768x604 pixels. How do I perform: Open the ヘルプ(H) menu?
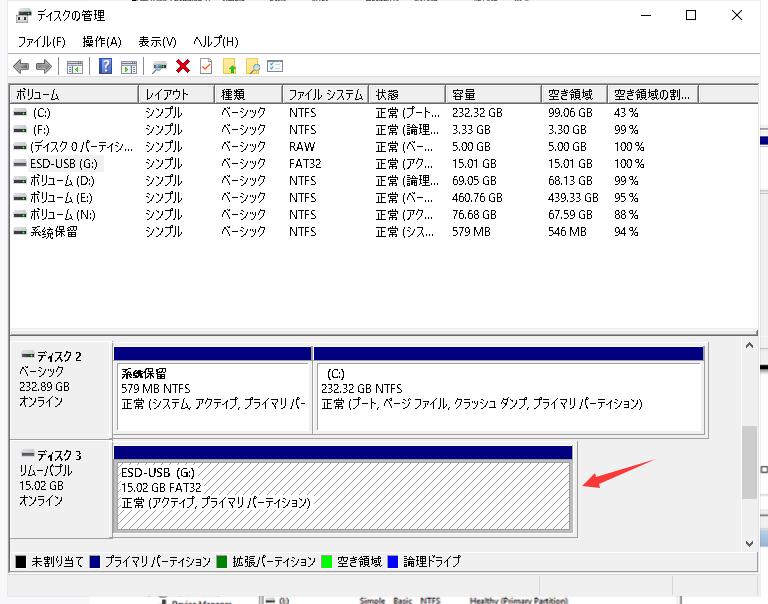click(216, 42)
